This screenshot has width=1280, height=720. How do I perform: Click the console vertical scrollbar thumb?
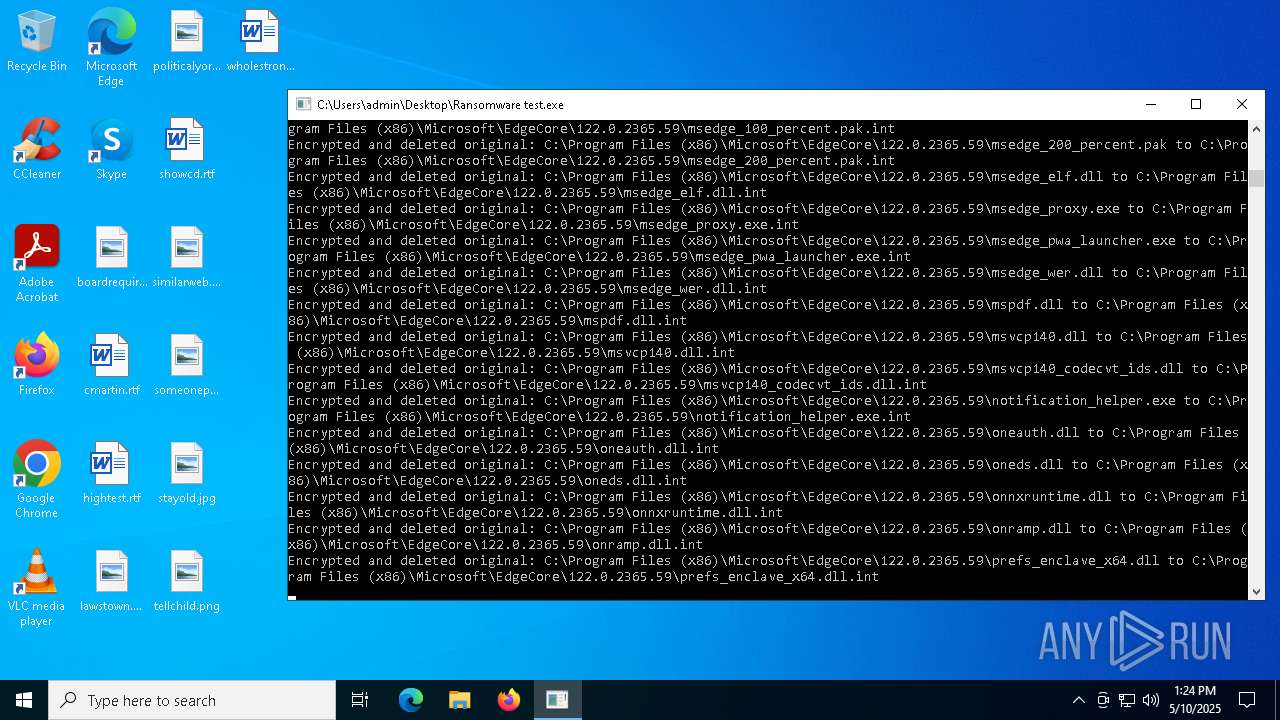(1257, 178)
